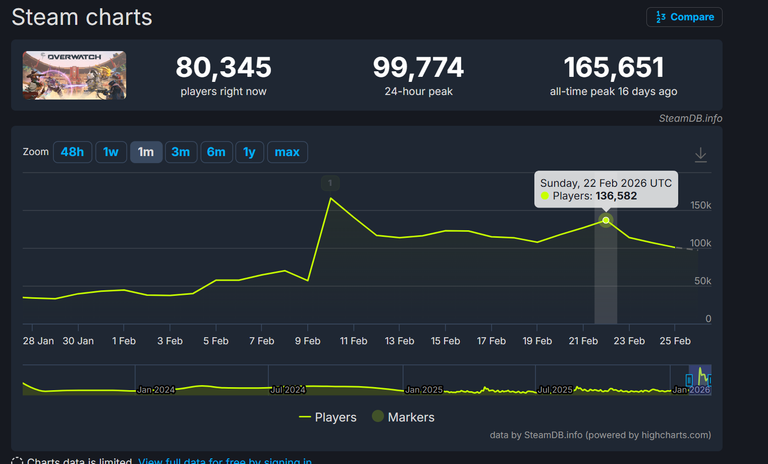Click the navigator highlighted range window
Screen dimensions: 768x464
(699, 380)
